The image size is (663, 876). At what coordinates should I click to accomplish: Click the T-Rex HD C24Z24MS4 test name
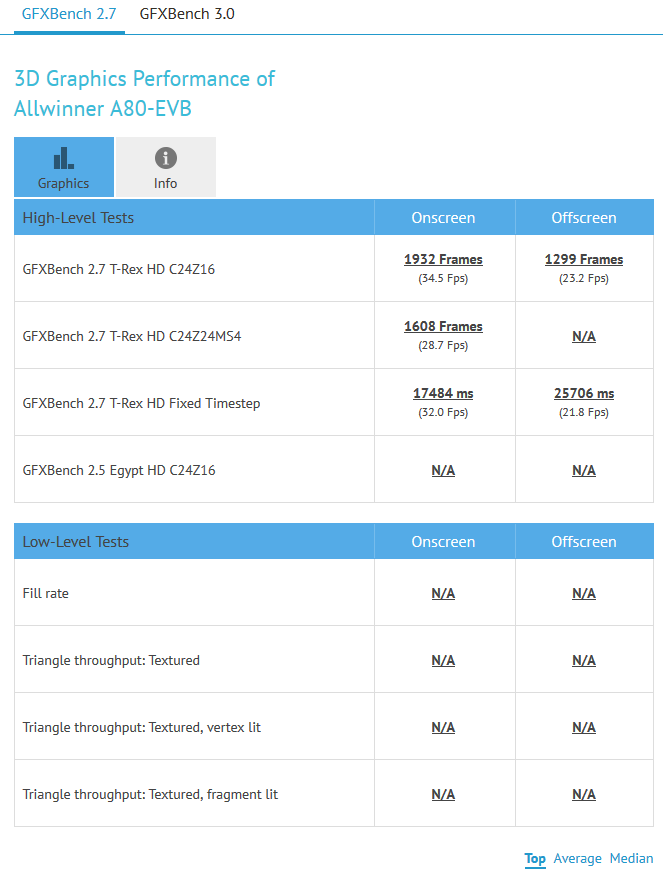coord(132,336)
